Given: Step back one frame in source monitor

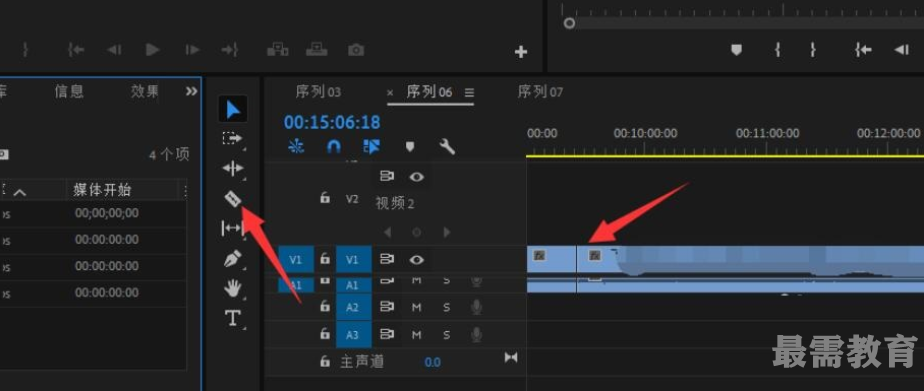Looking at the screenshot, I should [114, 50].
